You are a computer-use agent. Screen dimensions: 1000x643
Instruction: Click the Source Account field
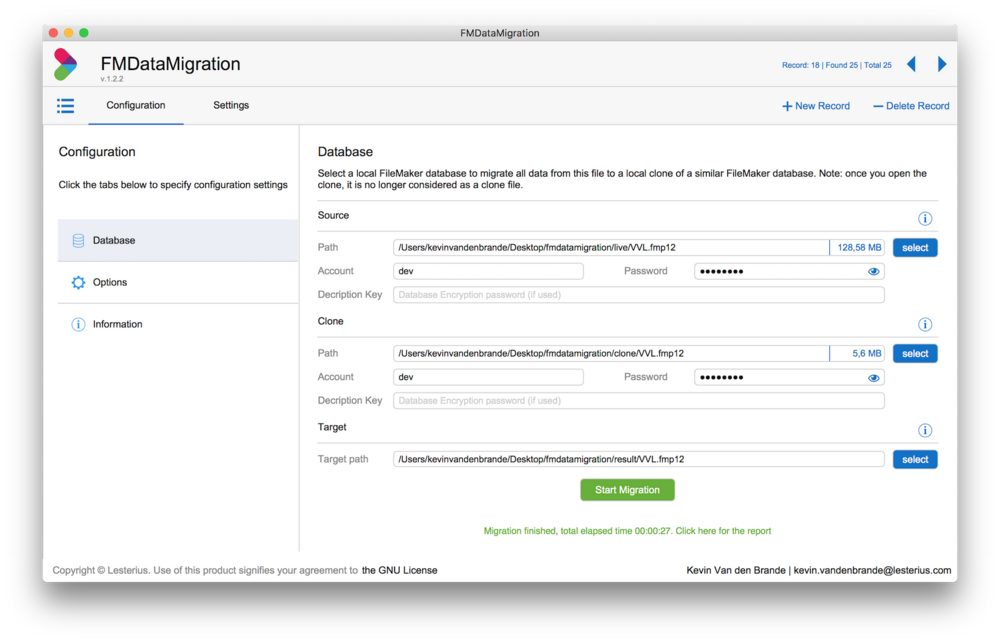[488, 271]
